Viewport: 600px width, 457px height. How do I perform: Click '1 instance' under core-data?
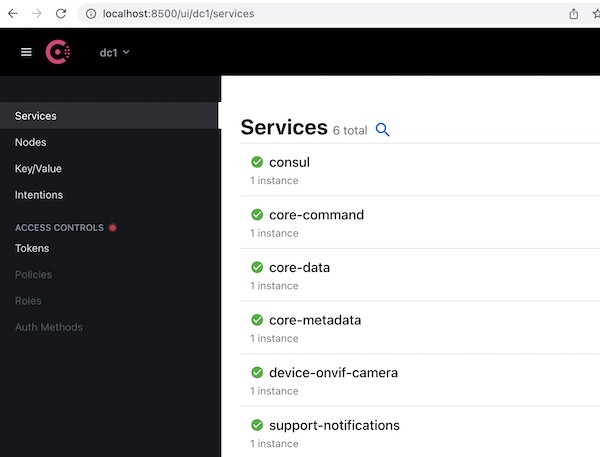tap(274, 286)
